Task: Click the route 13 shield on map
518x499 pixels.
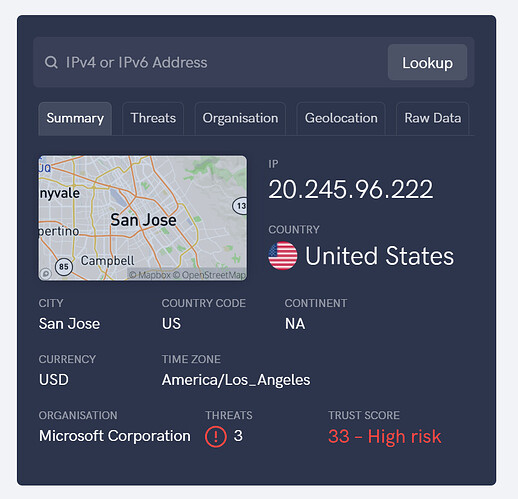Action: click(x=240, y=206)
